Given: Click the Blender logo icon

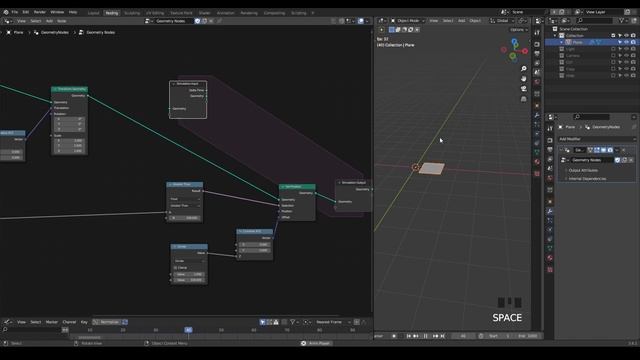Looking at the screenshot, I should 6,12.
